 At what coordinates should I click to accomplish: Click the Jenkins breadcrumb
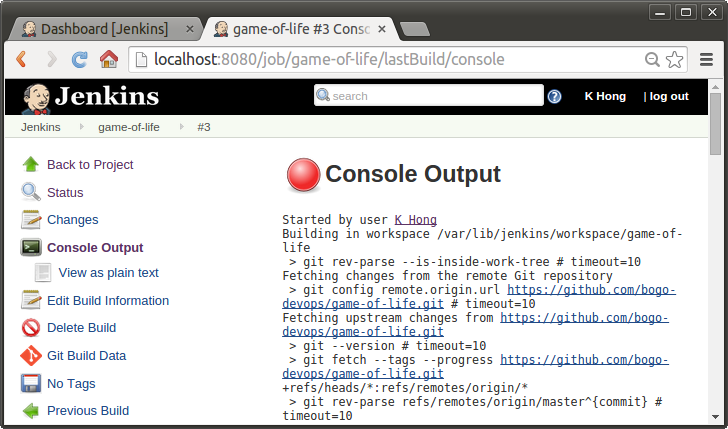tap(40, 127)
